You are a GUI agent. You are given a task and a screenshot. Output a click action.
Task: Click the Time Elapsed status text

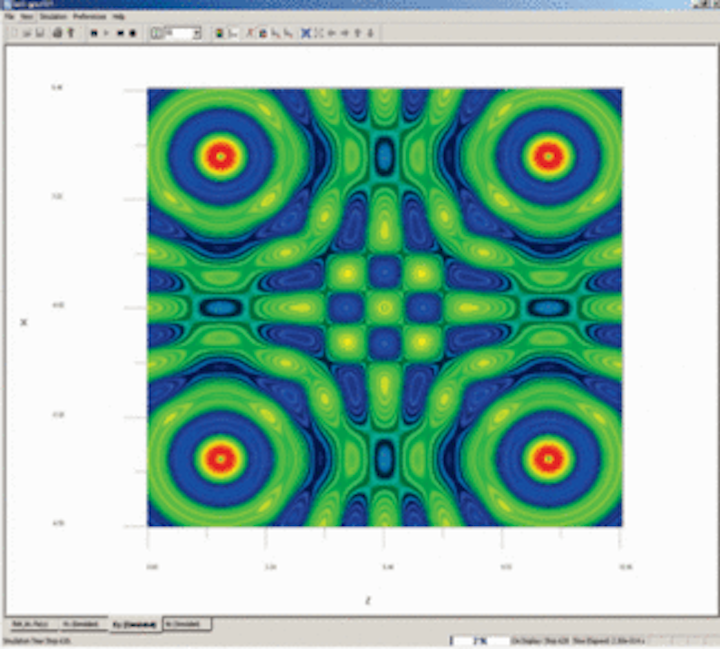(x=609, y=640)
